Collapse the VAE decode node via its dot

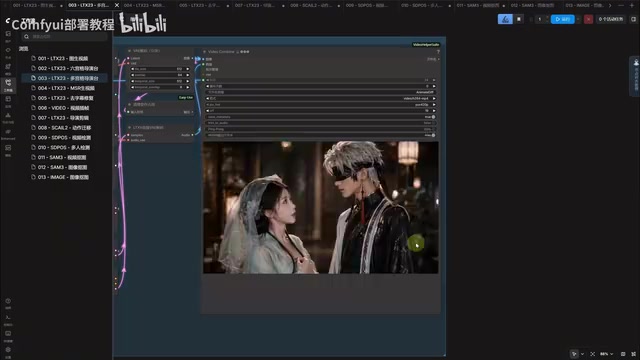point(129,51)
